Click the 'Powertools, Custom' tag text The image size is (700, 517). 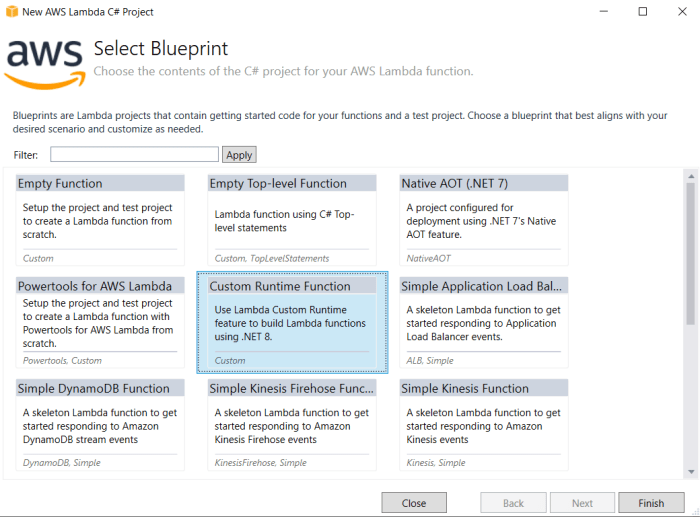click(x=62, y=360)
